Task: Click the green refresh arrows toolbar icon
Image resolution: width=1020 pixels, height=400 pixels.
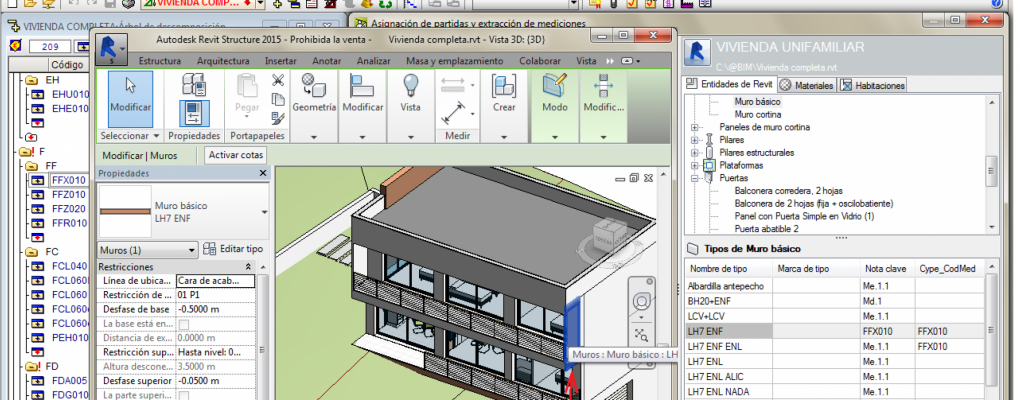Action: click(x=386, y=4)
